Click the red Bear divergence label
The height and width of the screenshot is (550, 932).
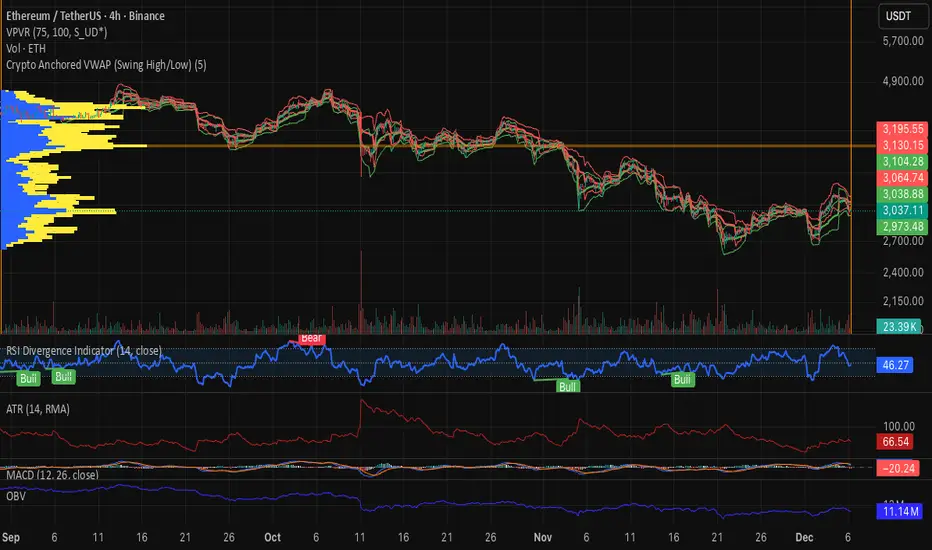click(311, 338)
